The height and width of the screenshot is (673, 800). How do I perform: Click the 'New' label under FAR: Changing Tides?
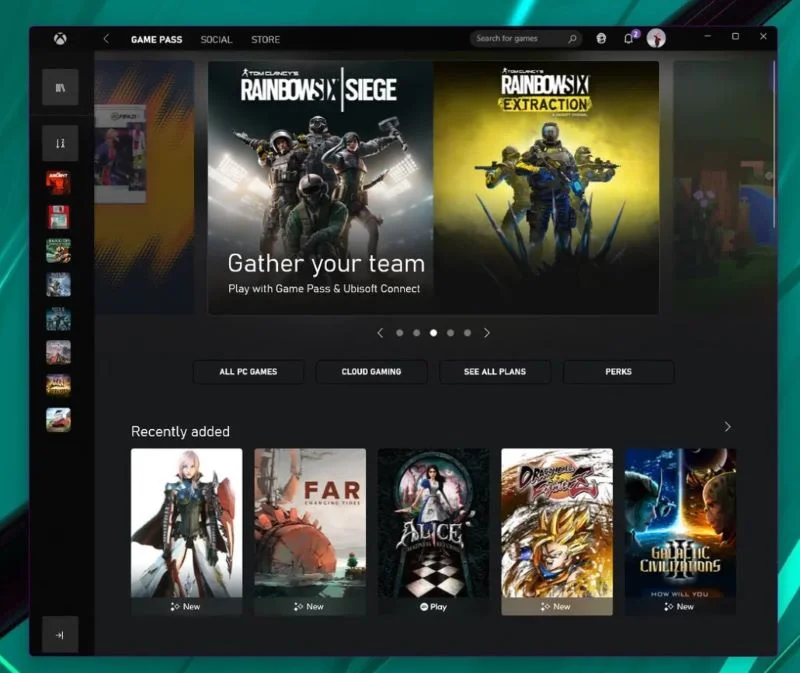(309, 607)
